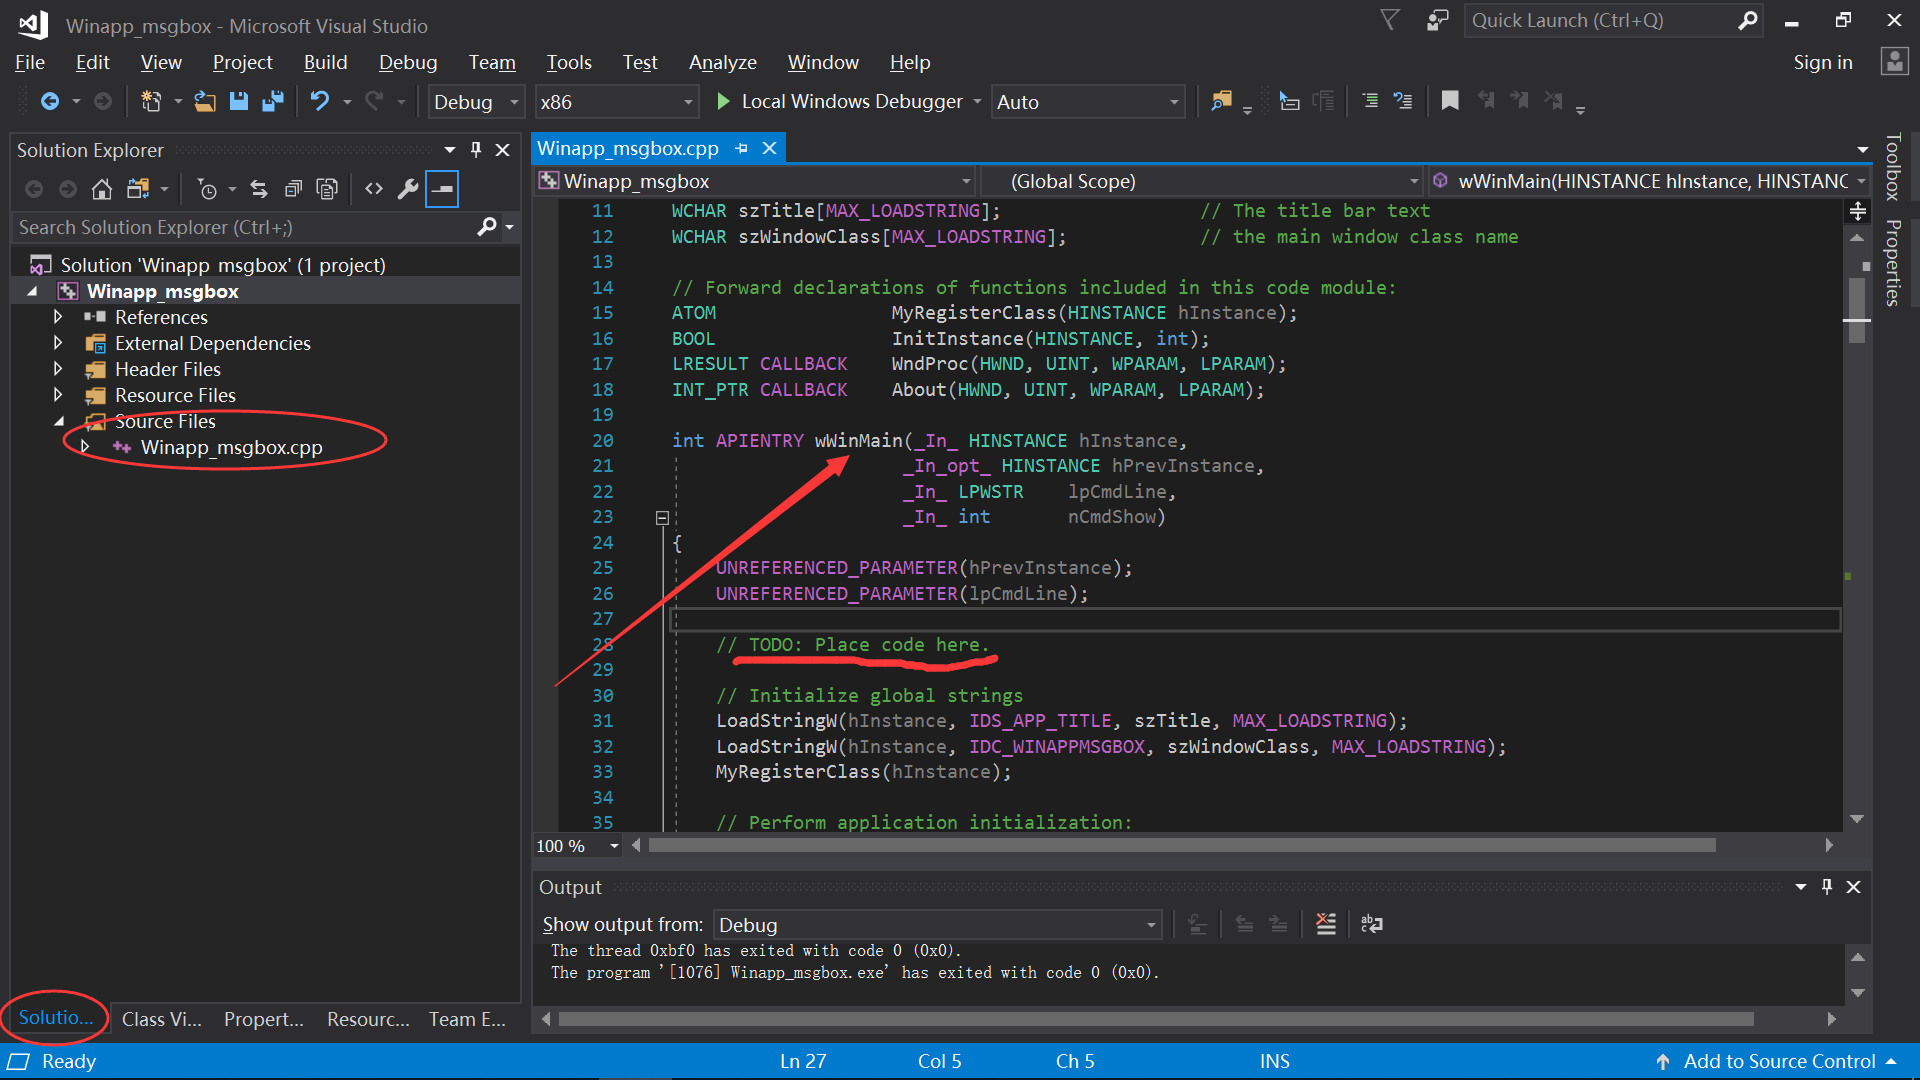Click the account avatar icon
The width and height of the screenshot is (1920, 1080).
coord(1894,62)
